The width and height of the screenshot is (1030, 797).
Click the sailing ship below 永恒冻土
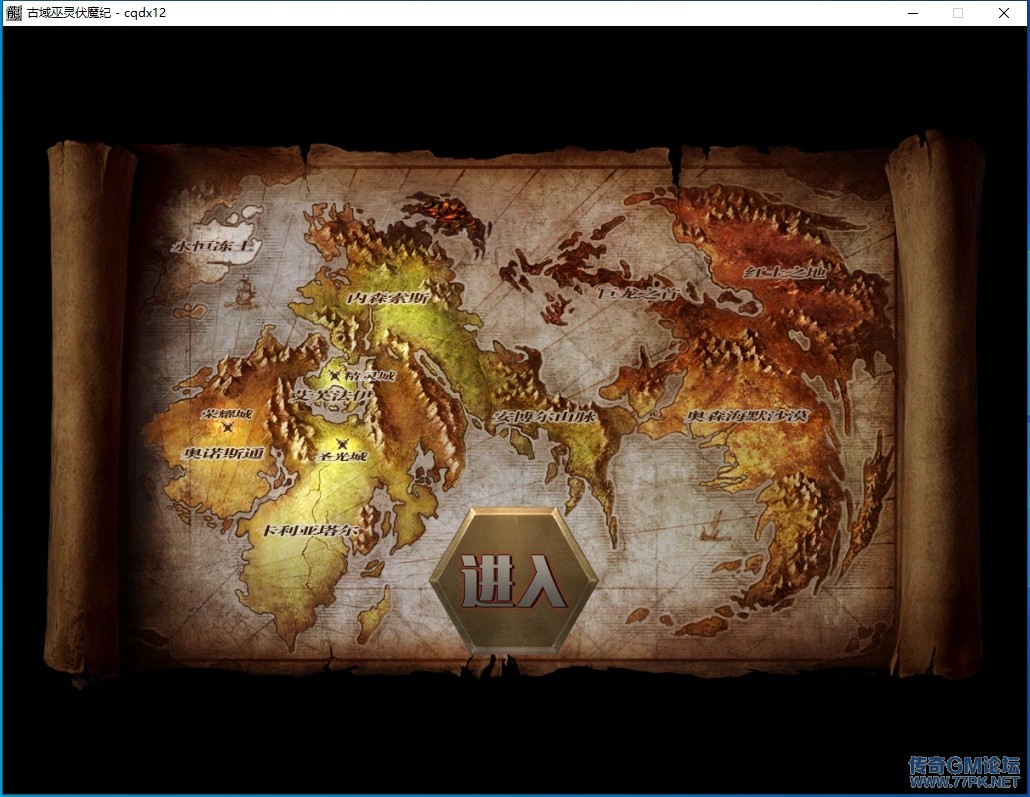(x=244, y=293)
